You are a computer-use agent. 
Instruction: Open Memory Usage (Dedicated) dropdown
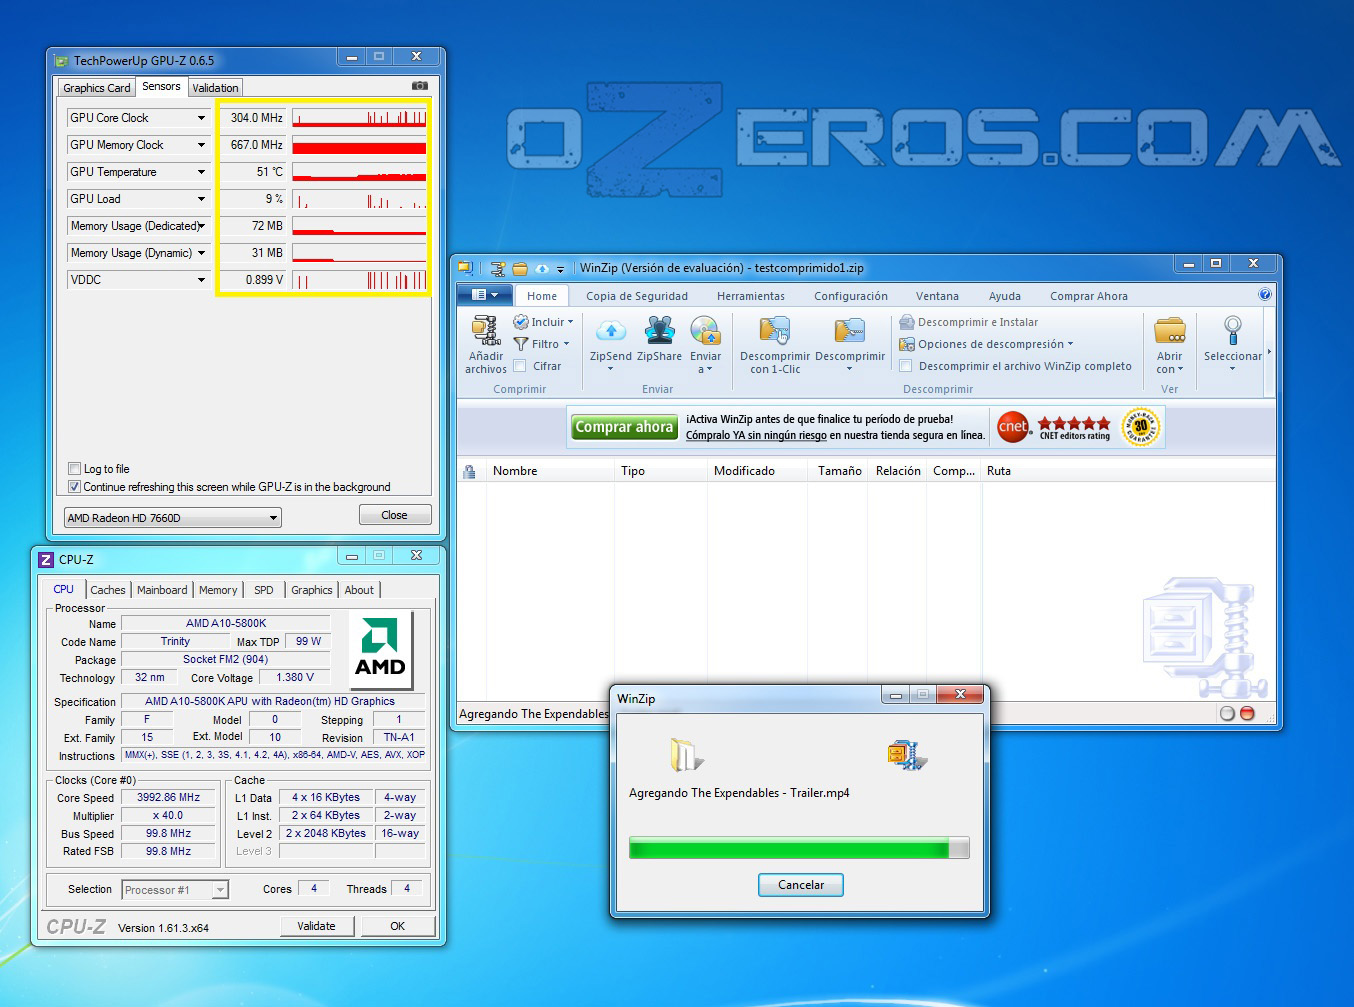pyautogui.click(x=201, y=226)
